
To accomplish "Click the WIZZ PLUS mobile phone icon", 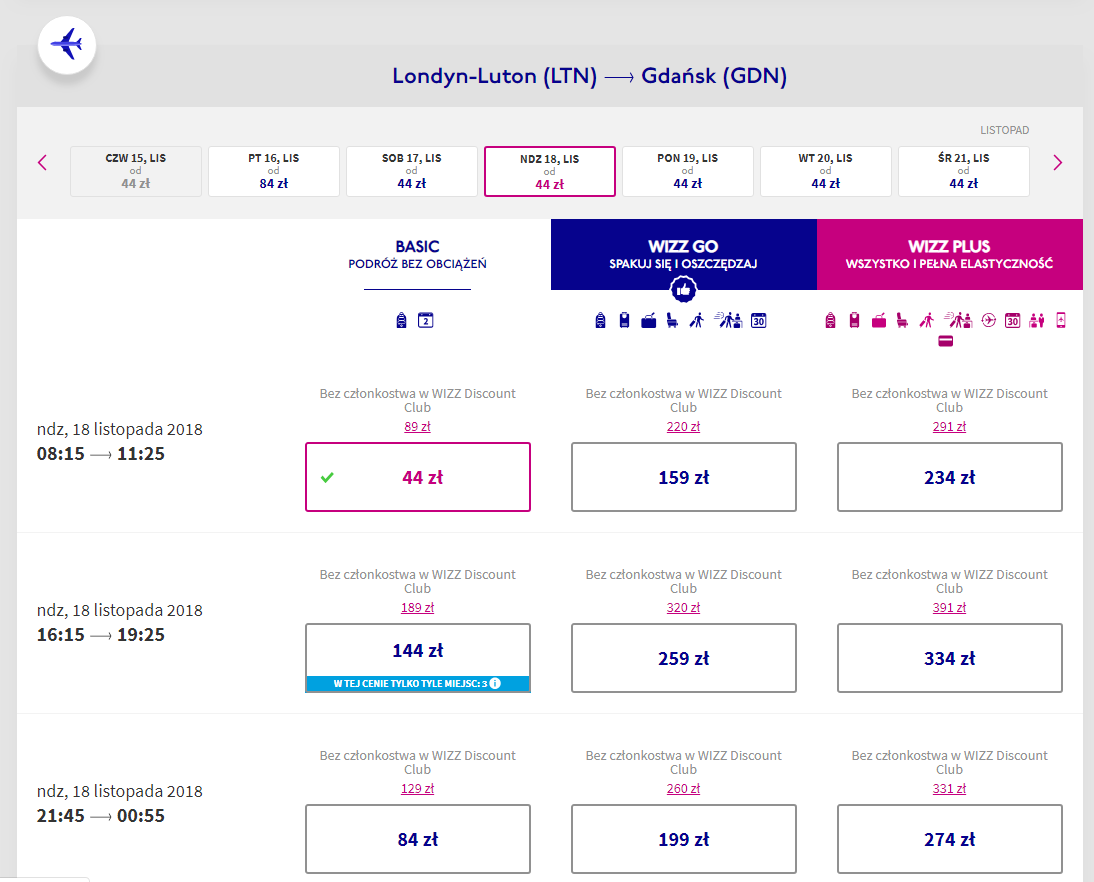I will click(x=1061, y=320).
